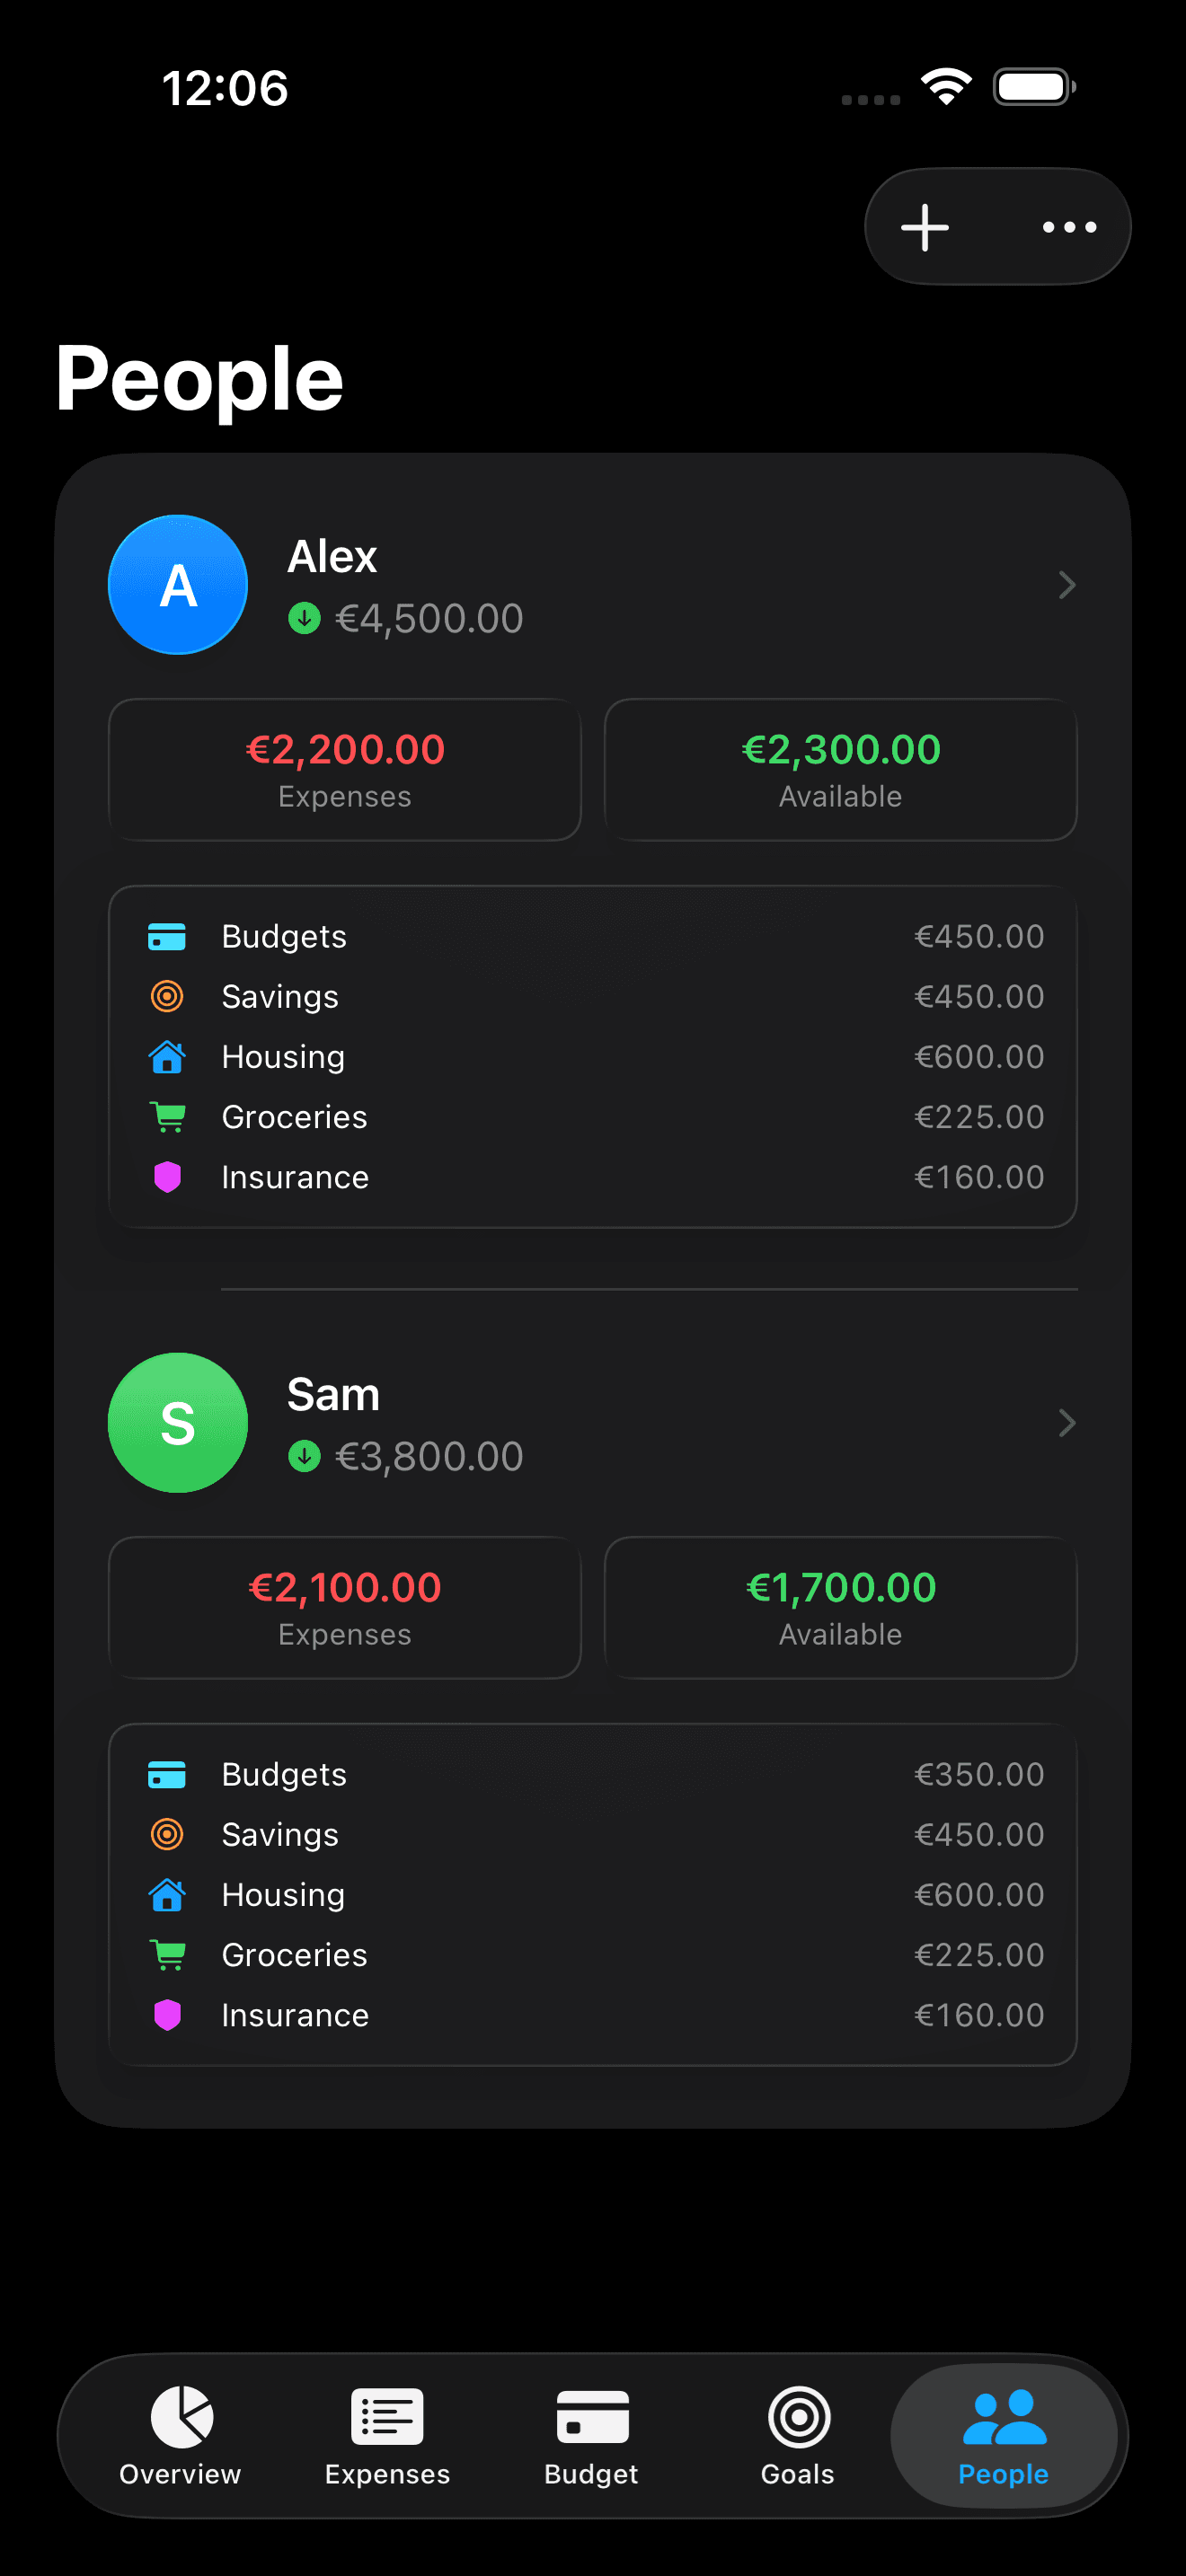Click Alex's Housing house icon
The image size is (1186, 2576).
[167, 1057]
